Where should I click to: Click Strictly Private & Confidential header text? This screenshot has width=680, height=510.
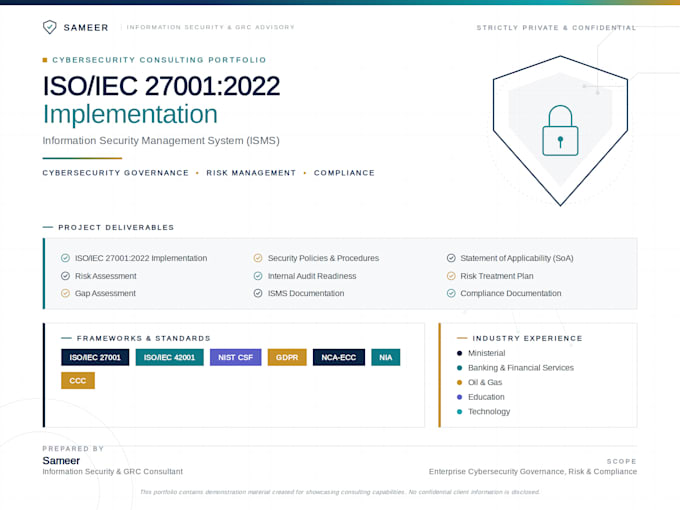[x=556, y=28]
